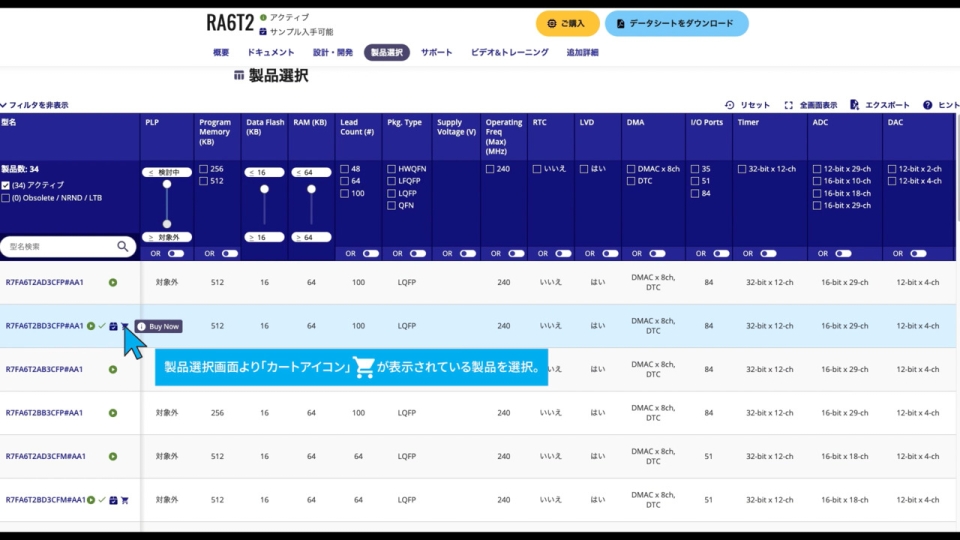Click the エクスポート export icon

(x=854, y=105)
